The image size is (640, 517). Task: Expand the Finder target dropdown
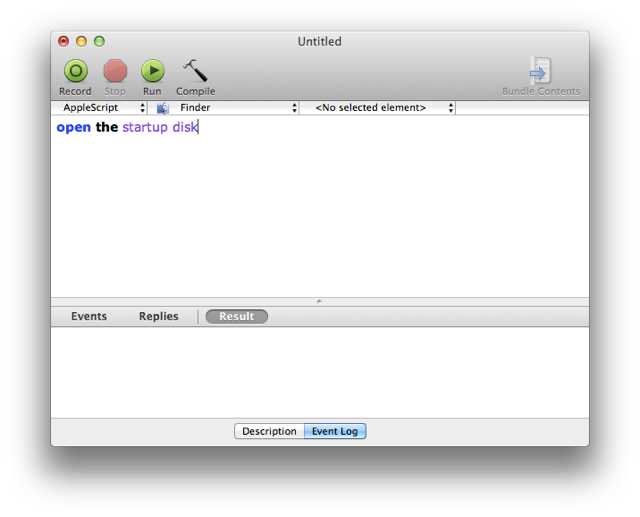(x=236, y=108)
